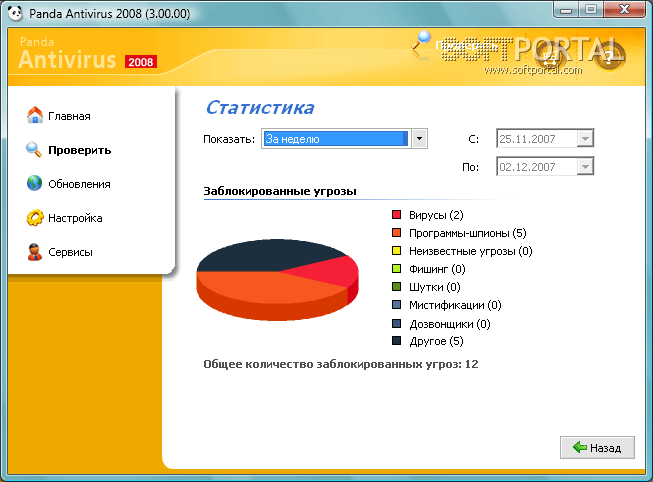Click the Проверить magnifier icon in sidebar
653x482 pixels.
click(x=34, y=150)
